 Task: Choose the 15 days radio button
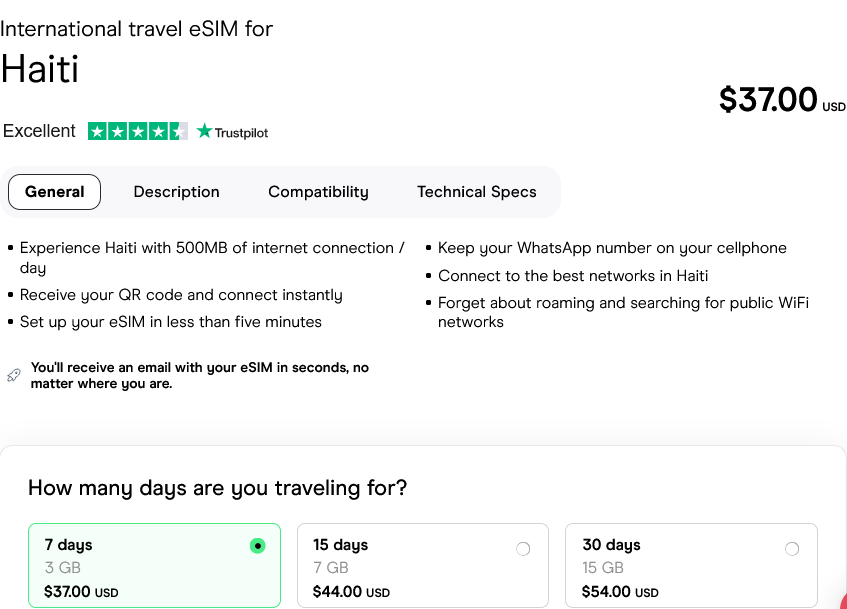pos(523,549)
